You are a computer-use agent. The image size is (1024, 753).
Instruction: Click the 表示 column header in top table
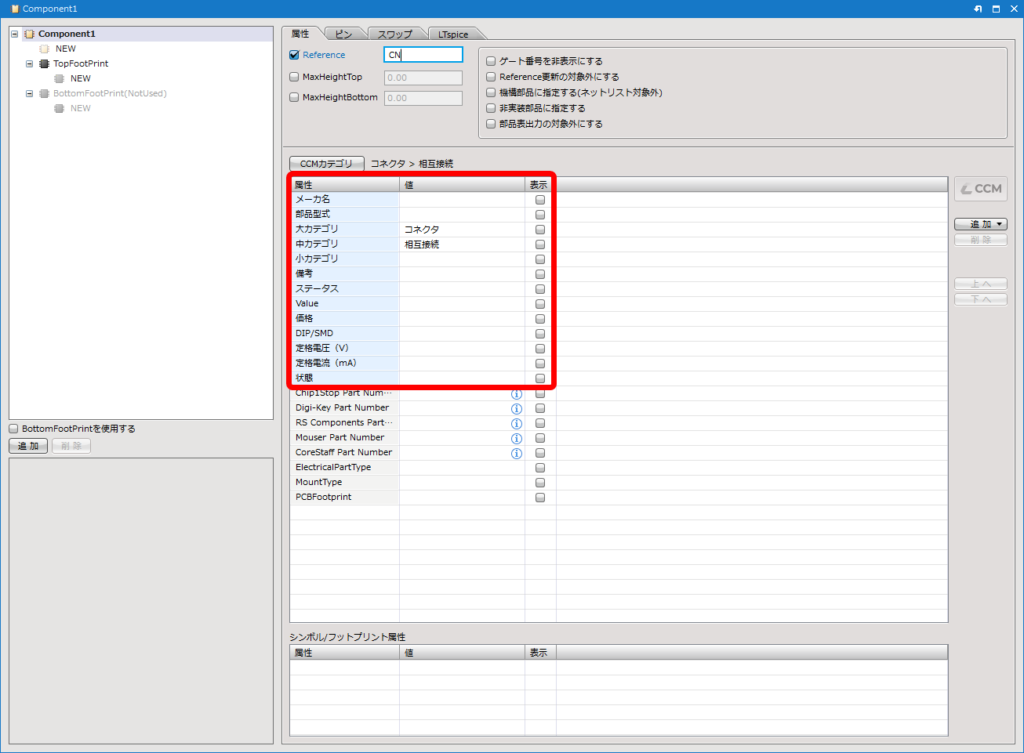point(540,185)
